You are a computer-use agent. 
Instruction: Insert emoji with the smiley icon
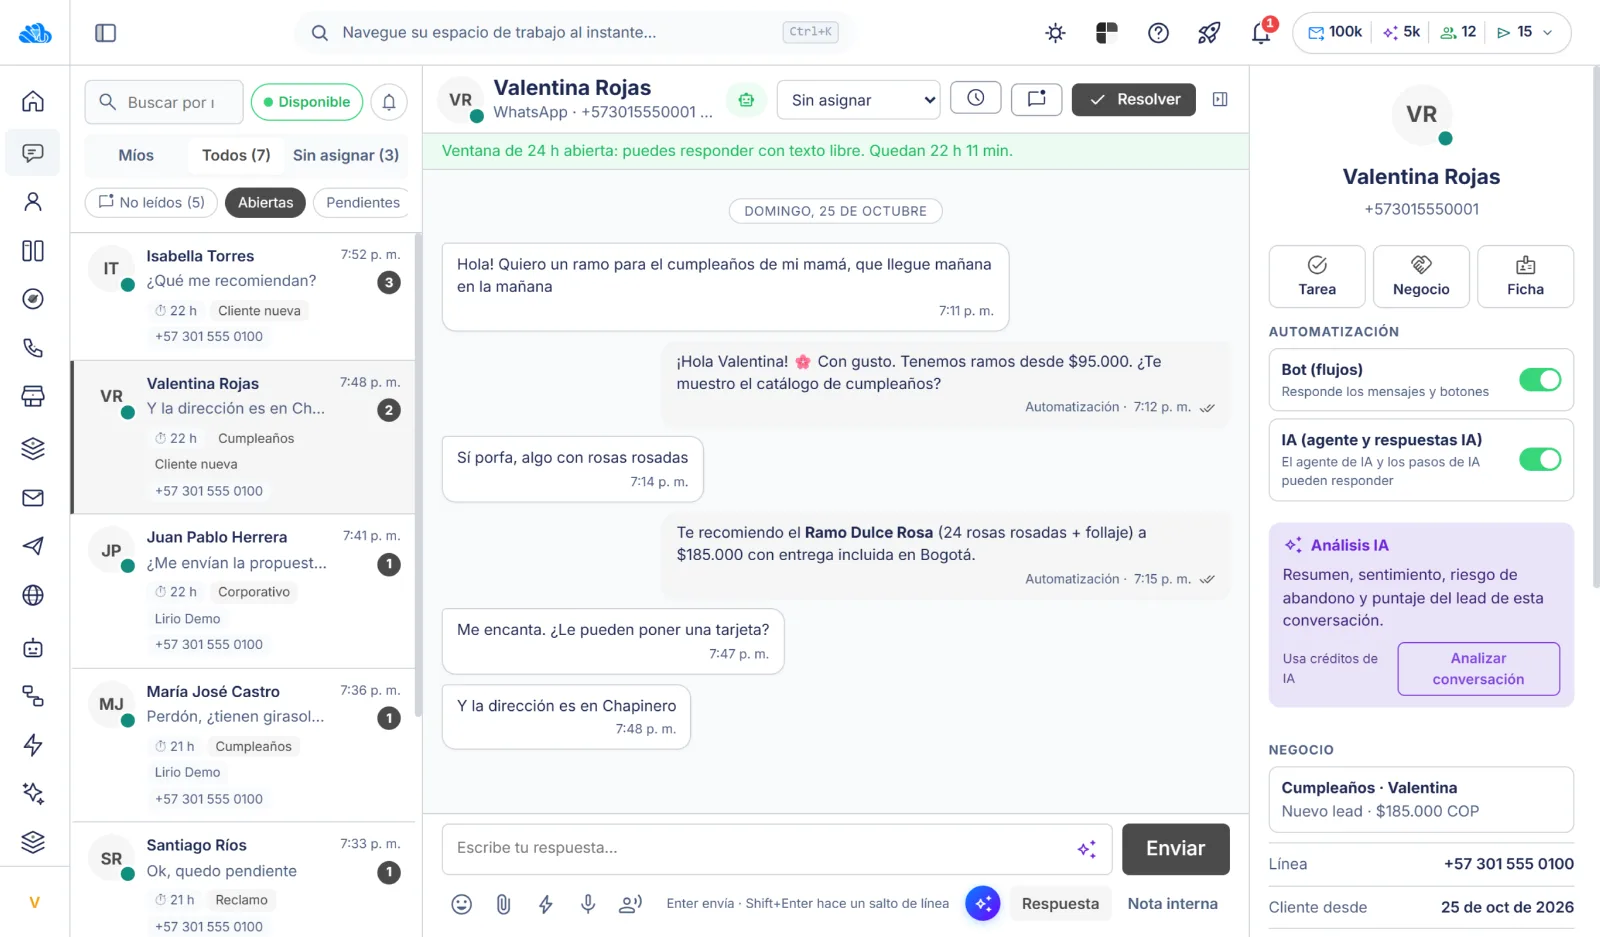click(x=461, y=904)
